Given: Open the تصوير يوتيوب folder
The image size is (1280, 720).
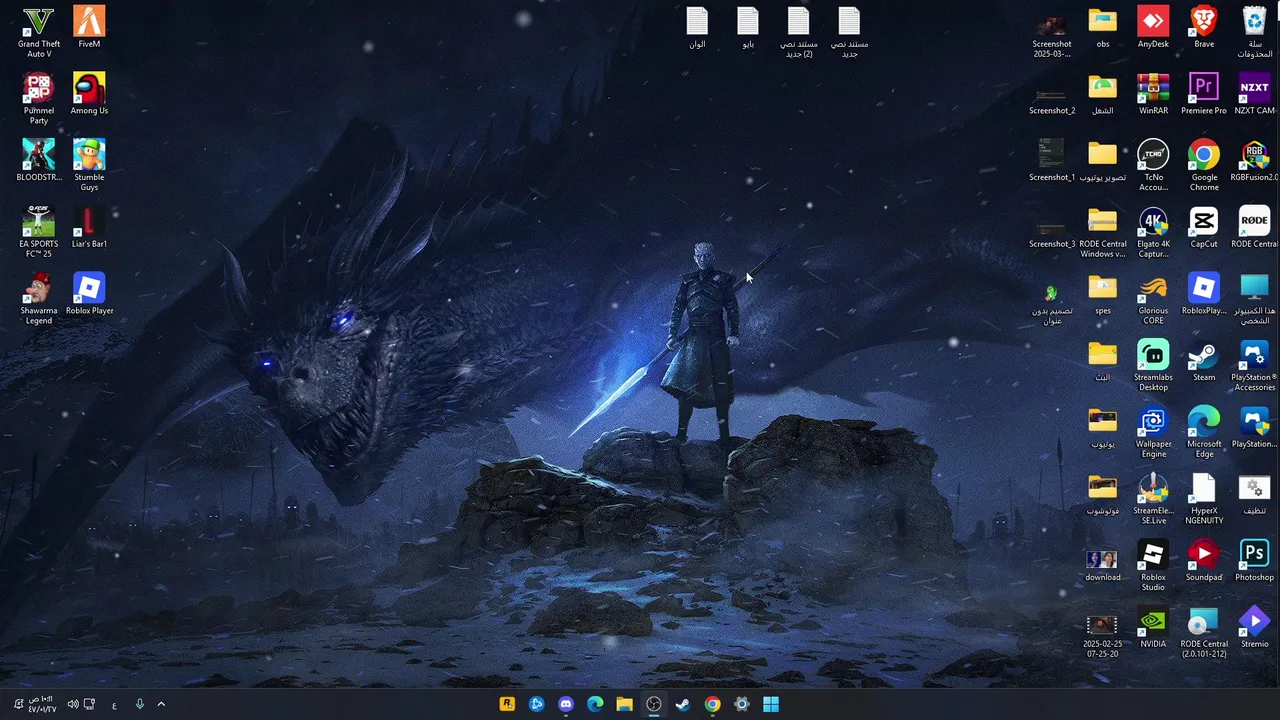Looking at the screenshot, I should (1102, 160).
